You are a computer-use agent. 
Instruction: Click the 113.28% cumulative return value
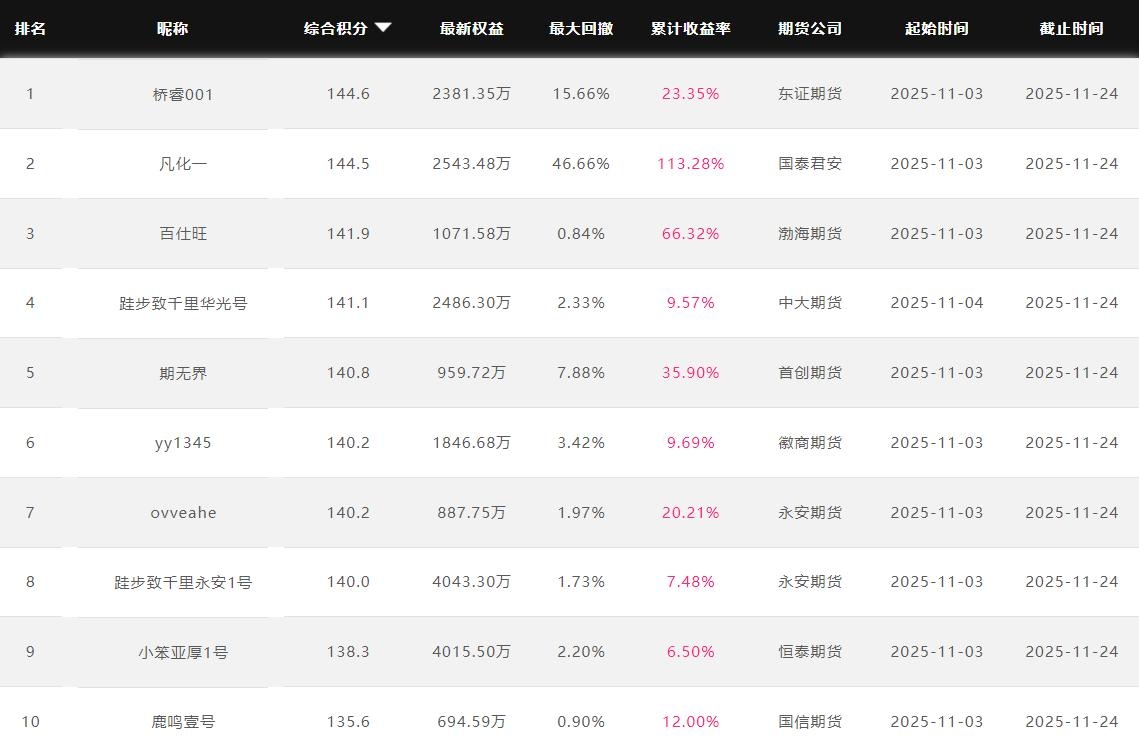tap(690, 164)
